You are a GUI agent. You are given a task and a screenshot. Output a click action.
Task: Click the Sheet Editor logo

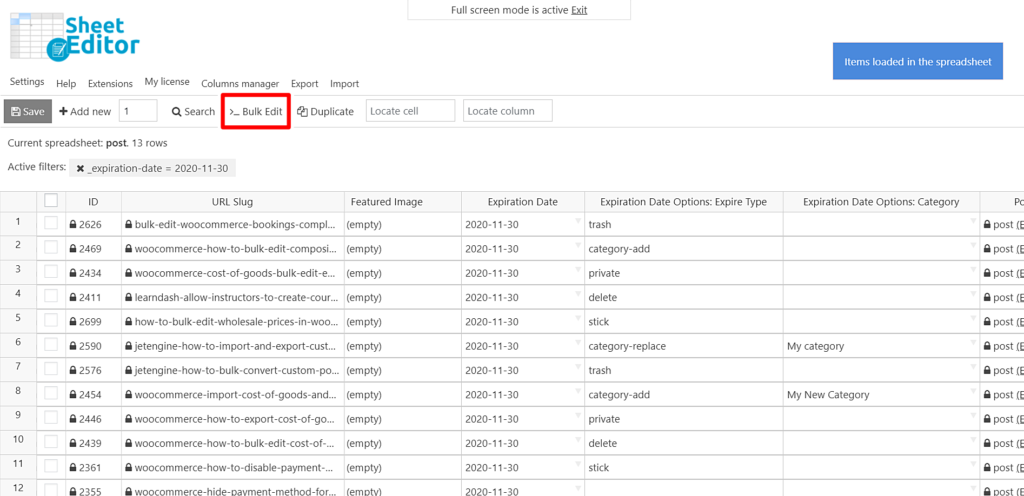coord(75,38)
